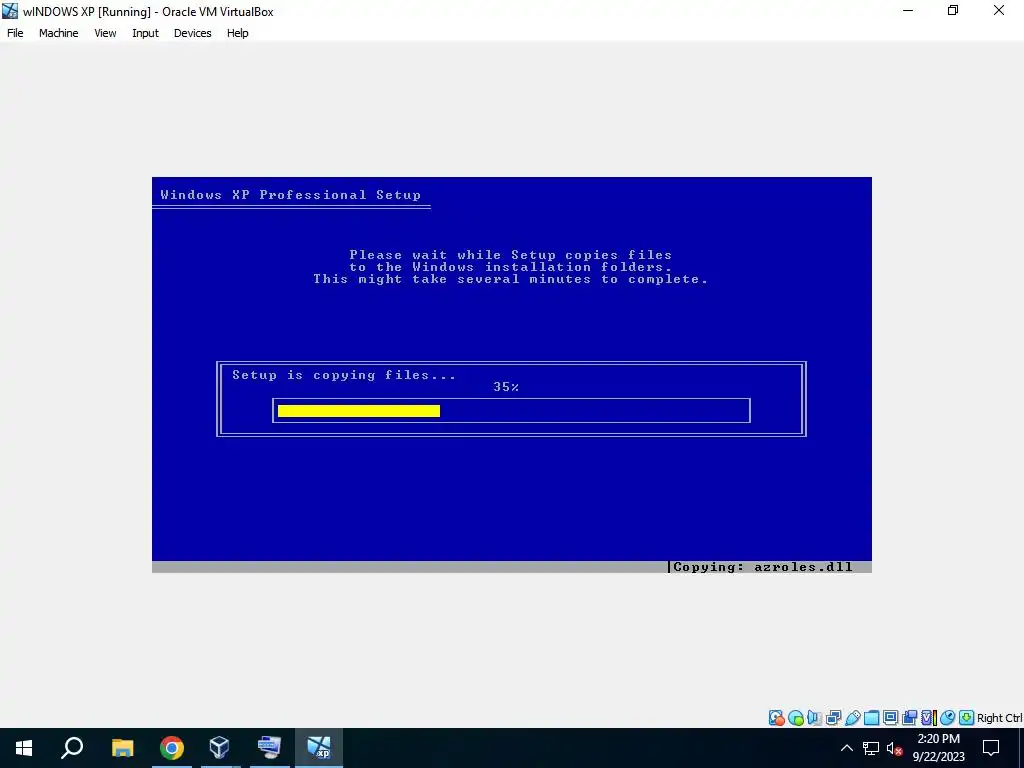Open the Windows Start menu
Image resolution: width=1024 pixels, height=768 pixels.
point(24,748)
